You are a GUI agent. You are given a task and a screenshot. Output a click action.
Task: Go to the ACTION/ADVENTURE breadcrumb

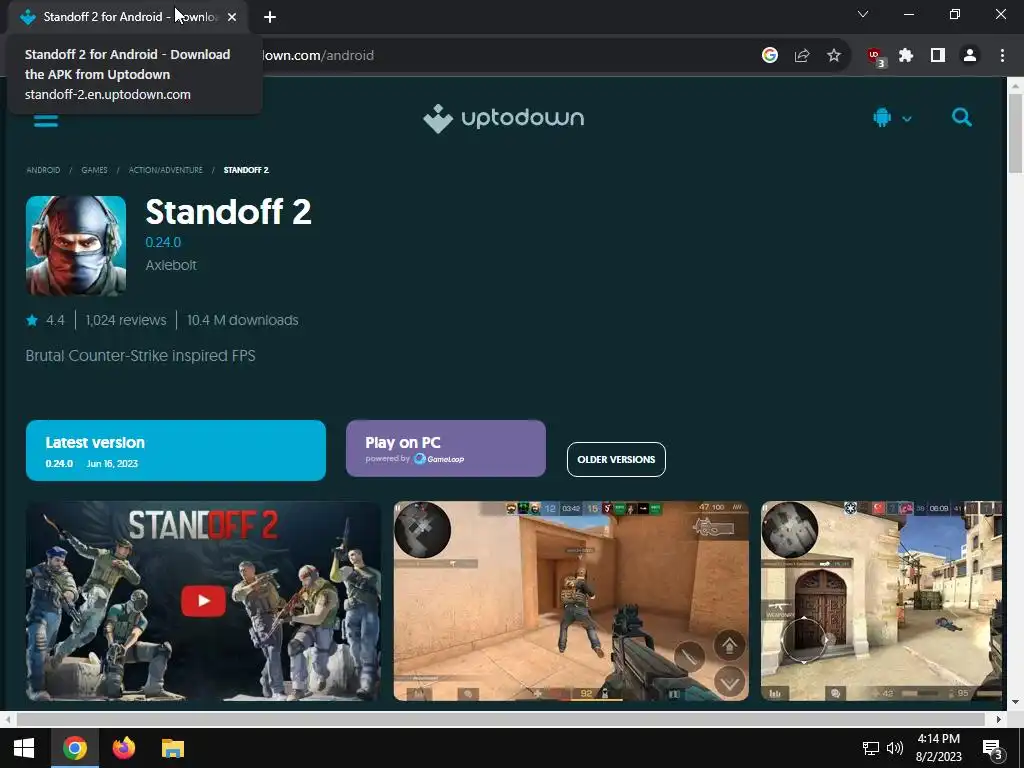tap(165, 170)
